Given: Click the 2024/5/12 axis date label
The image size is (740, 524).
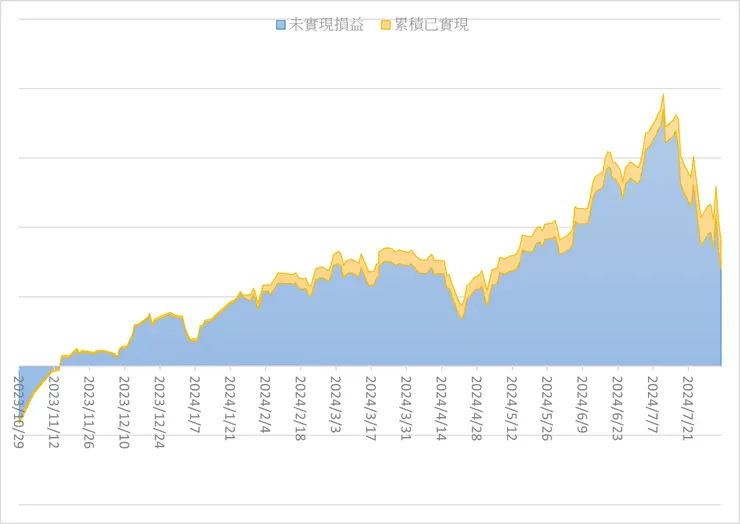Looking at the screenshot, I should (x=512, y=408).
